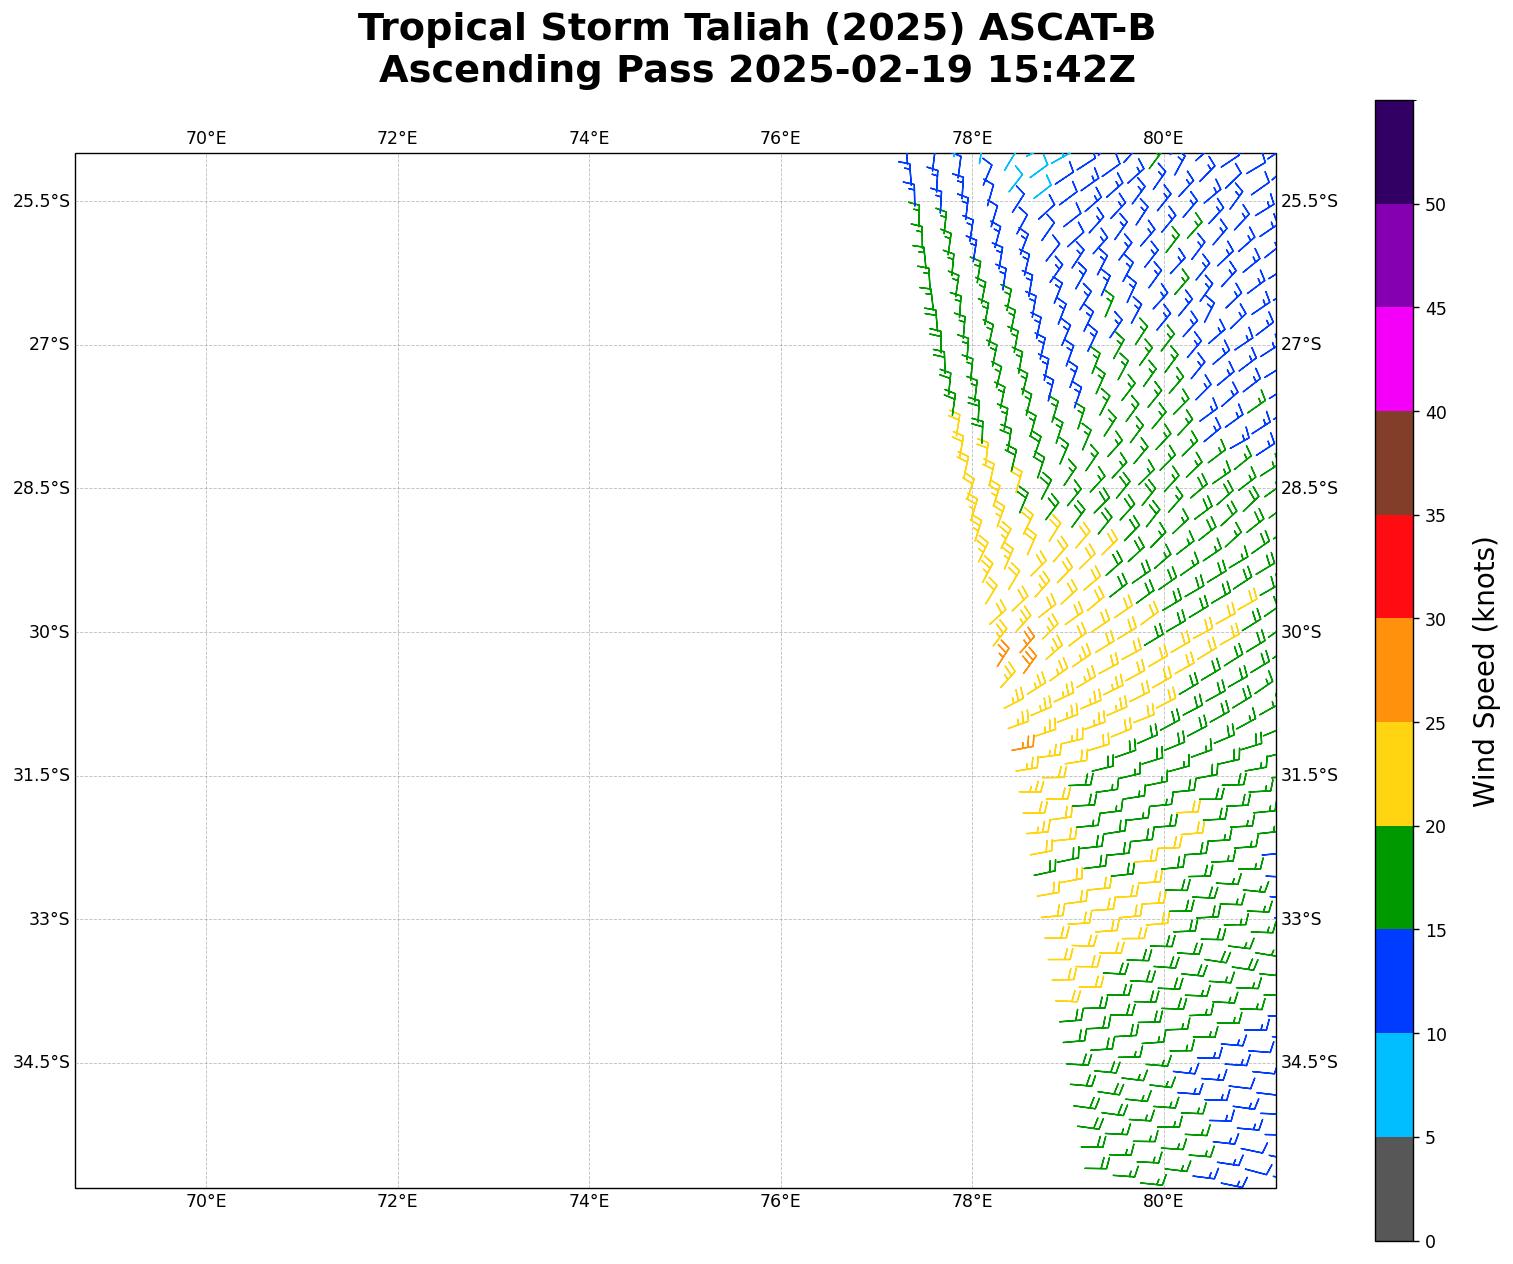Select the 'Ascending Pass 2025-02-19 15:42Z' subtitle

point(756,70)
